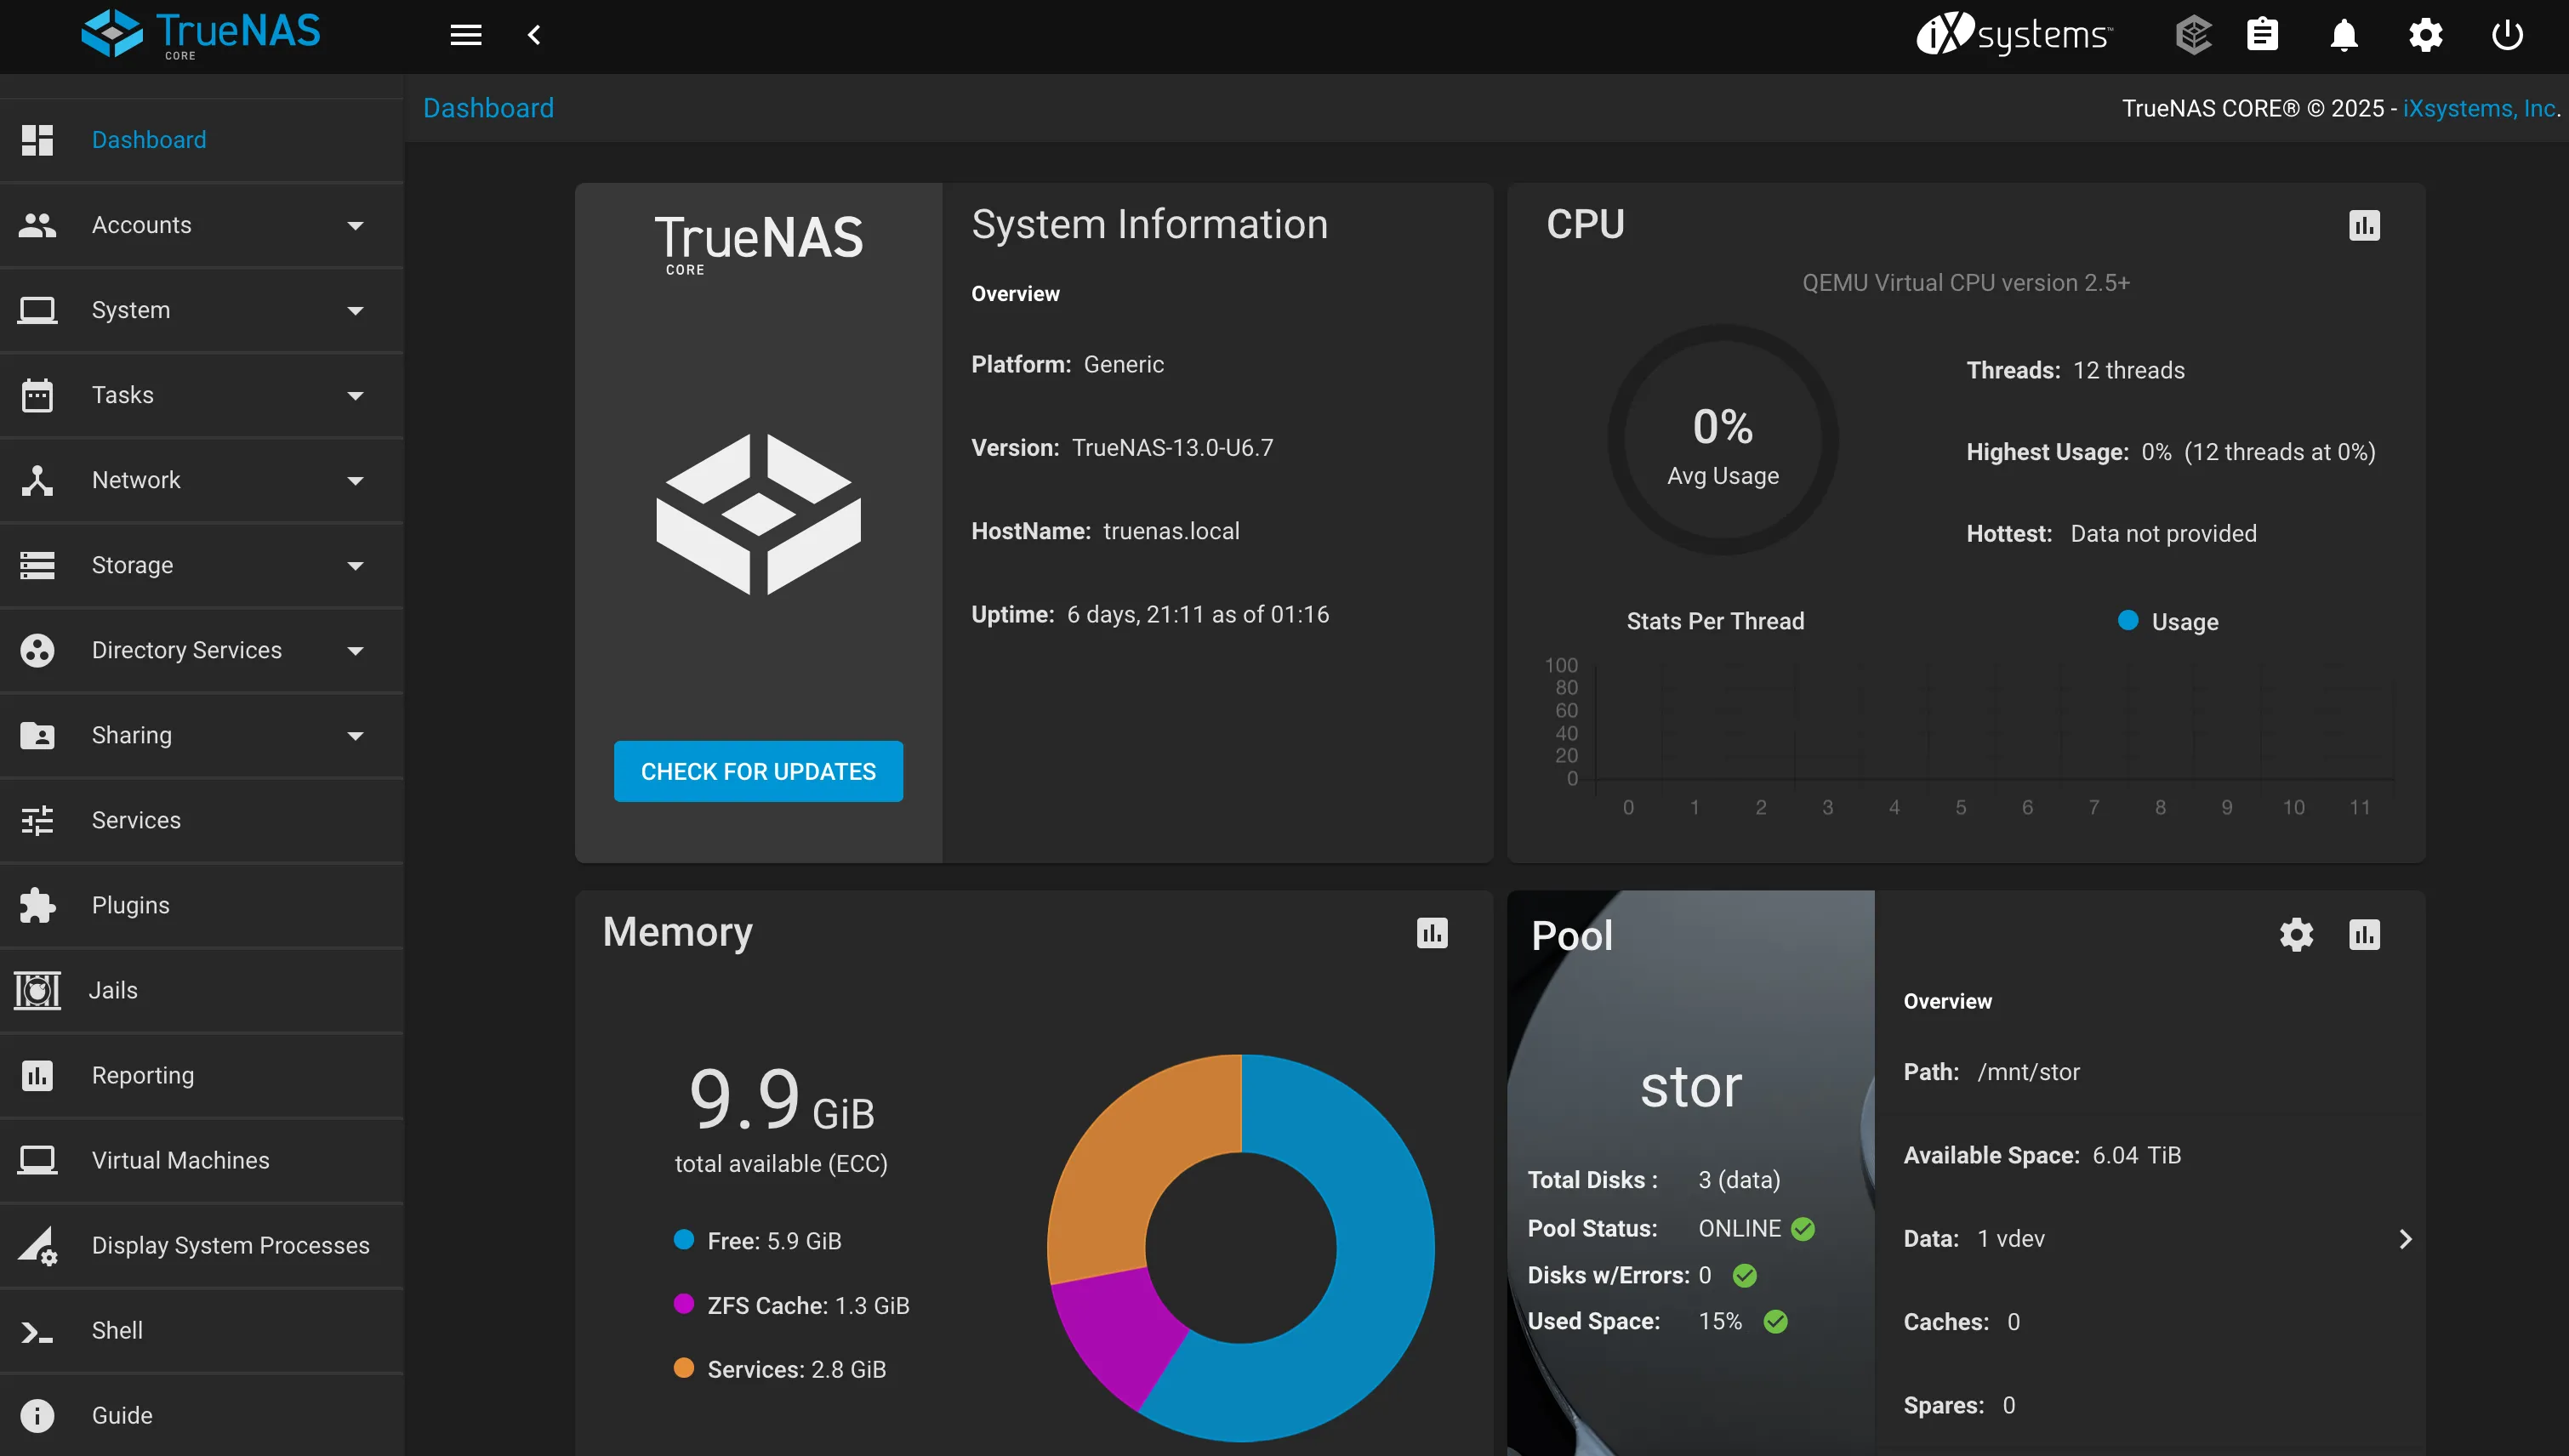Expand the Accounts menu arrow
Image resolution: width=2569 pixels, height=1456 pixels.
pyautogui.click(x=355, y=226)
